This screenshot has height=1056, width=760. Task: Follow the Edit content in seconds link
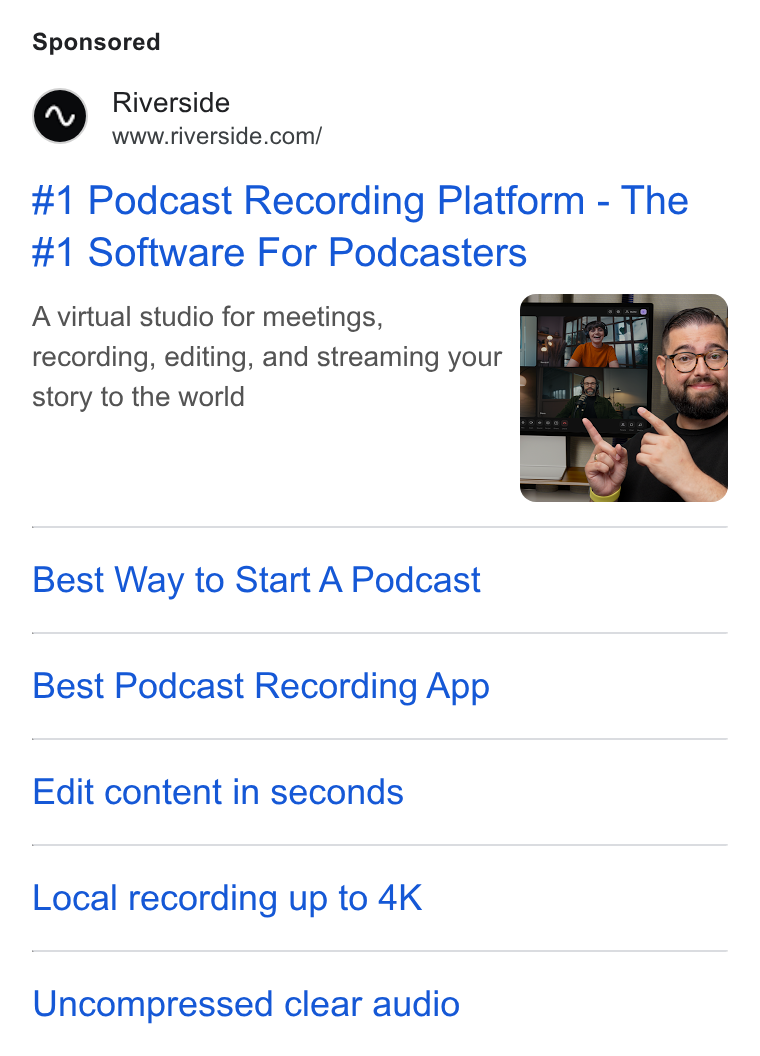click(x=218, y=792)
